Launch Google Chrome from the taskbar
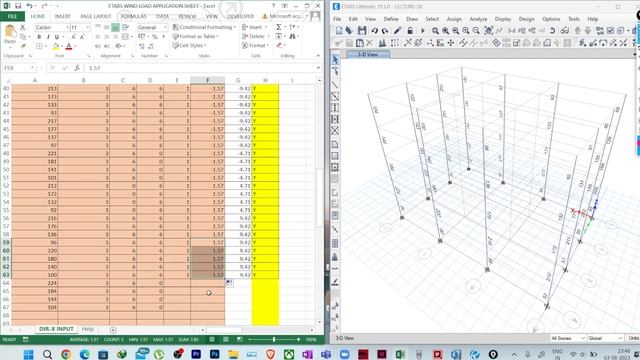 click(66, 354)
